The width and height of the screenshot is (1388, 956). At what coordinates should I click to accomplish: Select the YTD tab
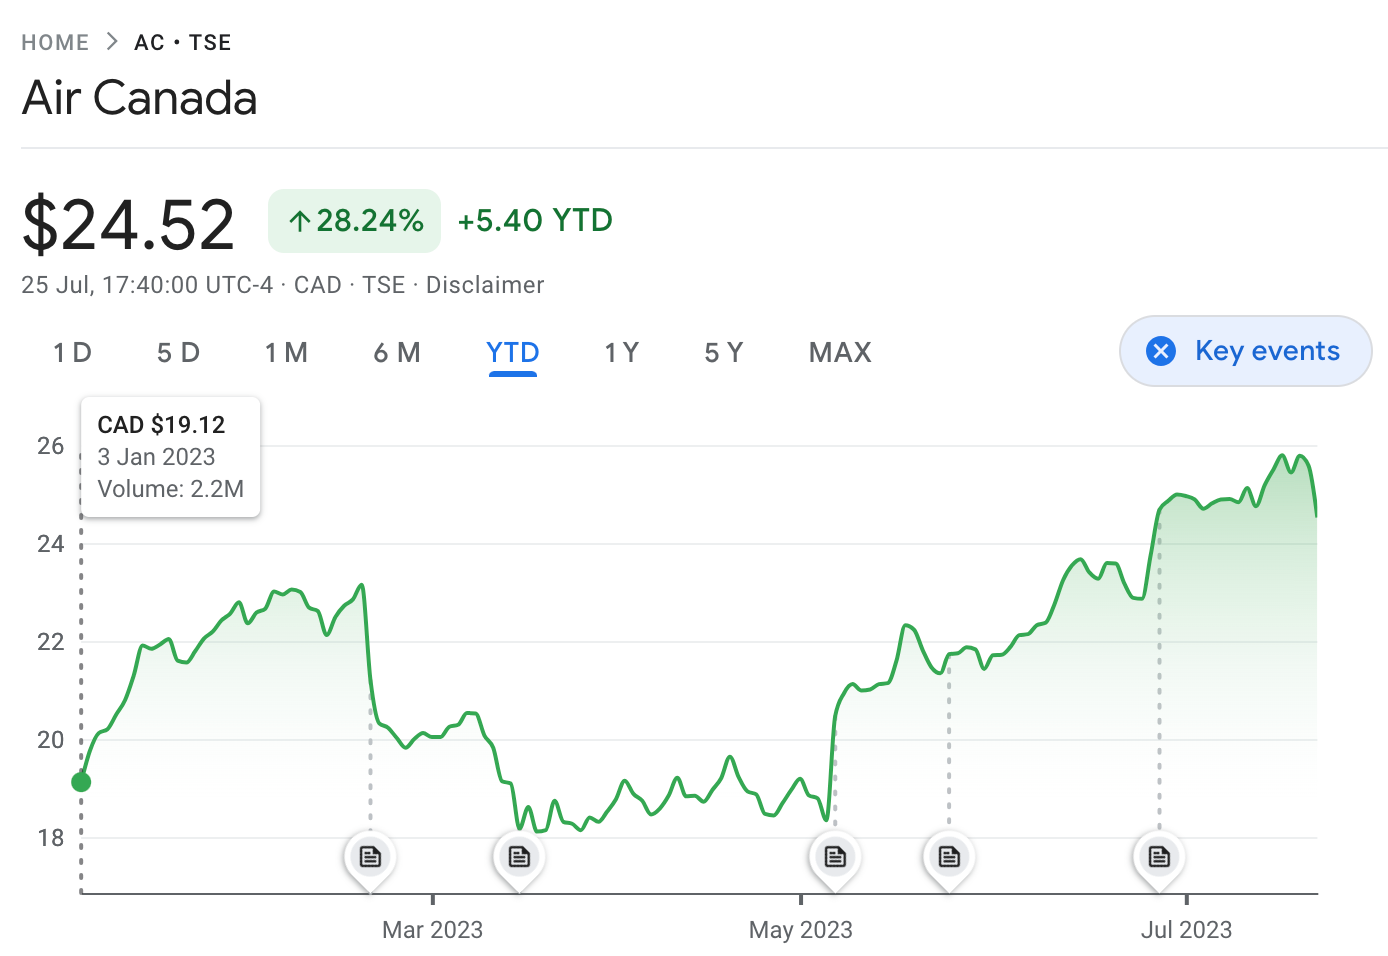(x=513, y=353)
